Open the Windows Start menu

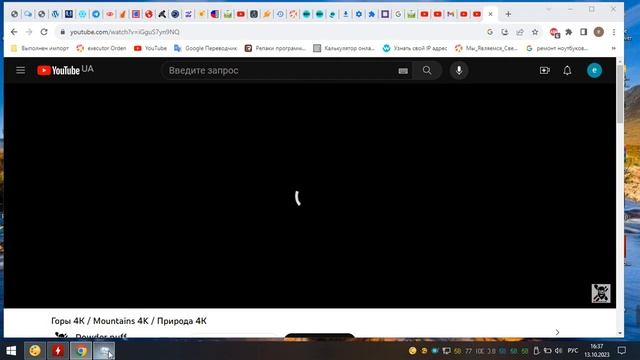(x=11, y=351)
